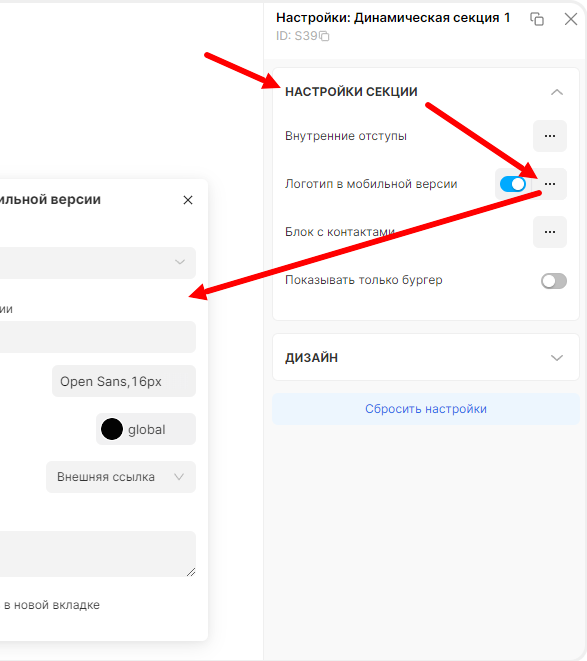Screen dimensions: 587x661
Task: Pick the black global color swatch
Action: point(112,429)
